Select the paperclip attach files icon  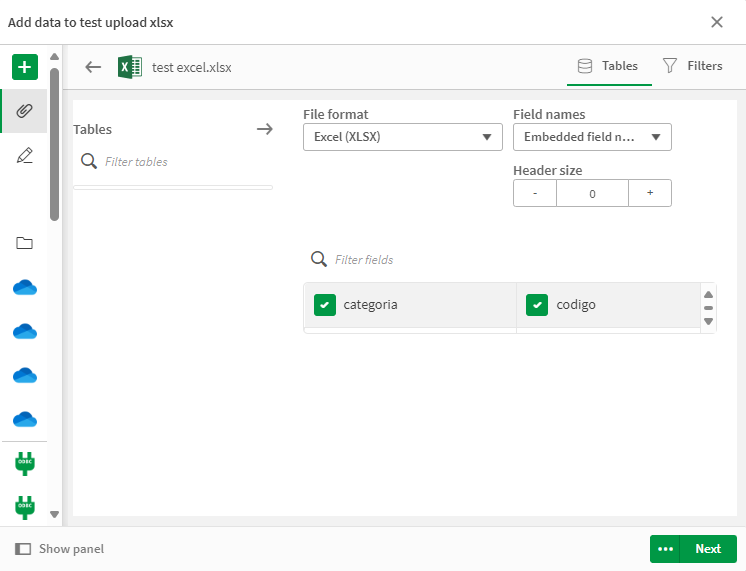[x=25, y=111]
